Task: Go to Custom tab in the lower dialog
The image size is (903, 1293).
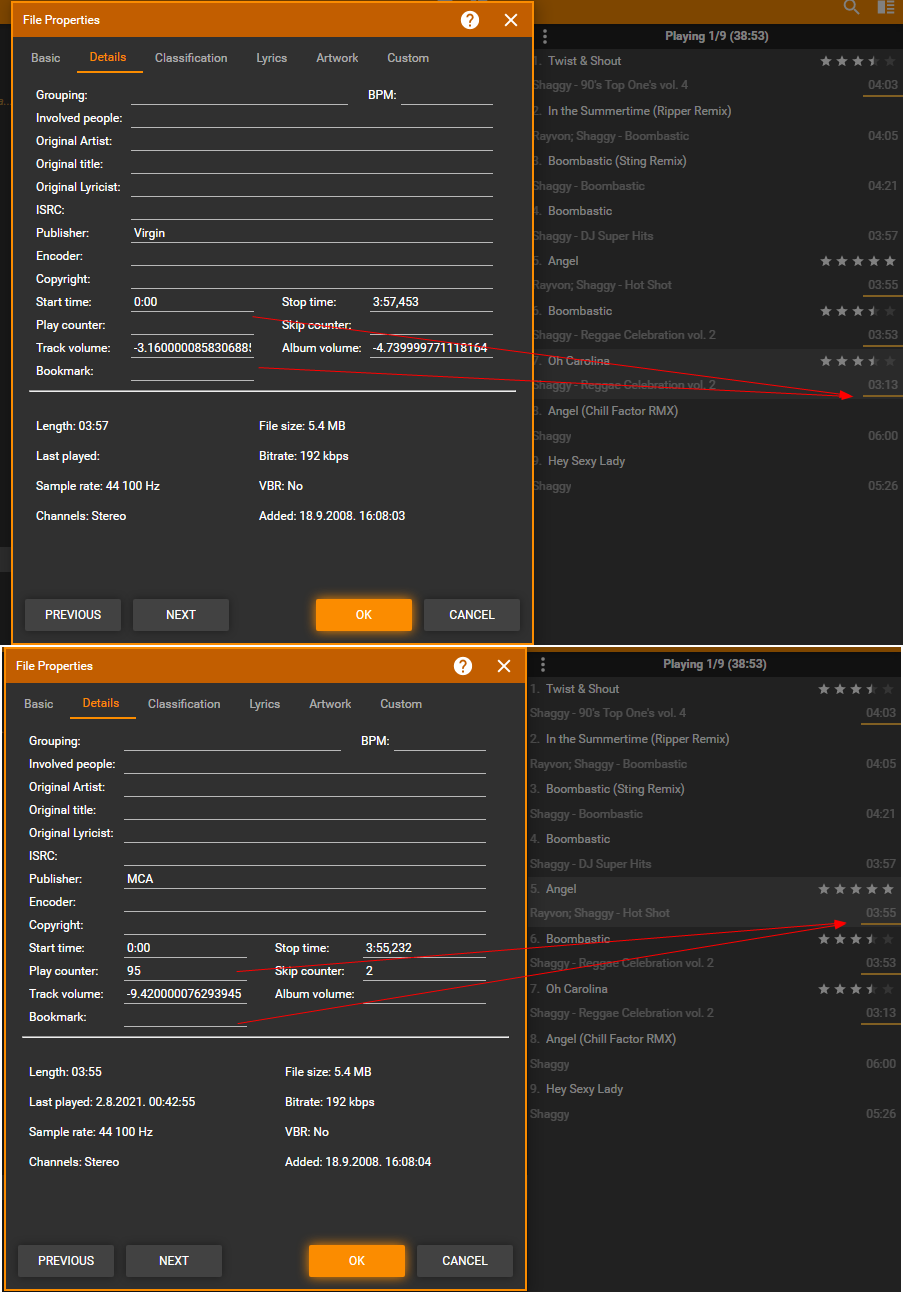Action: tap(401, 704)
